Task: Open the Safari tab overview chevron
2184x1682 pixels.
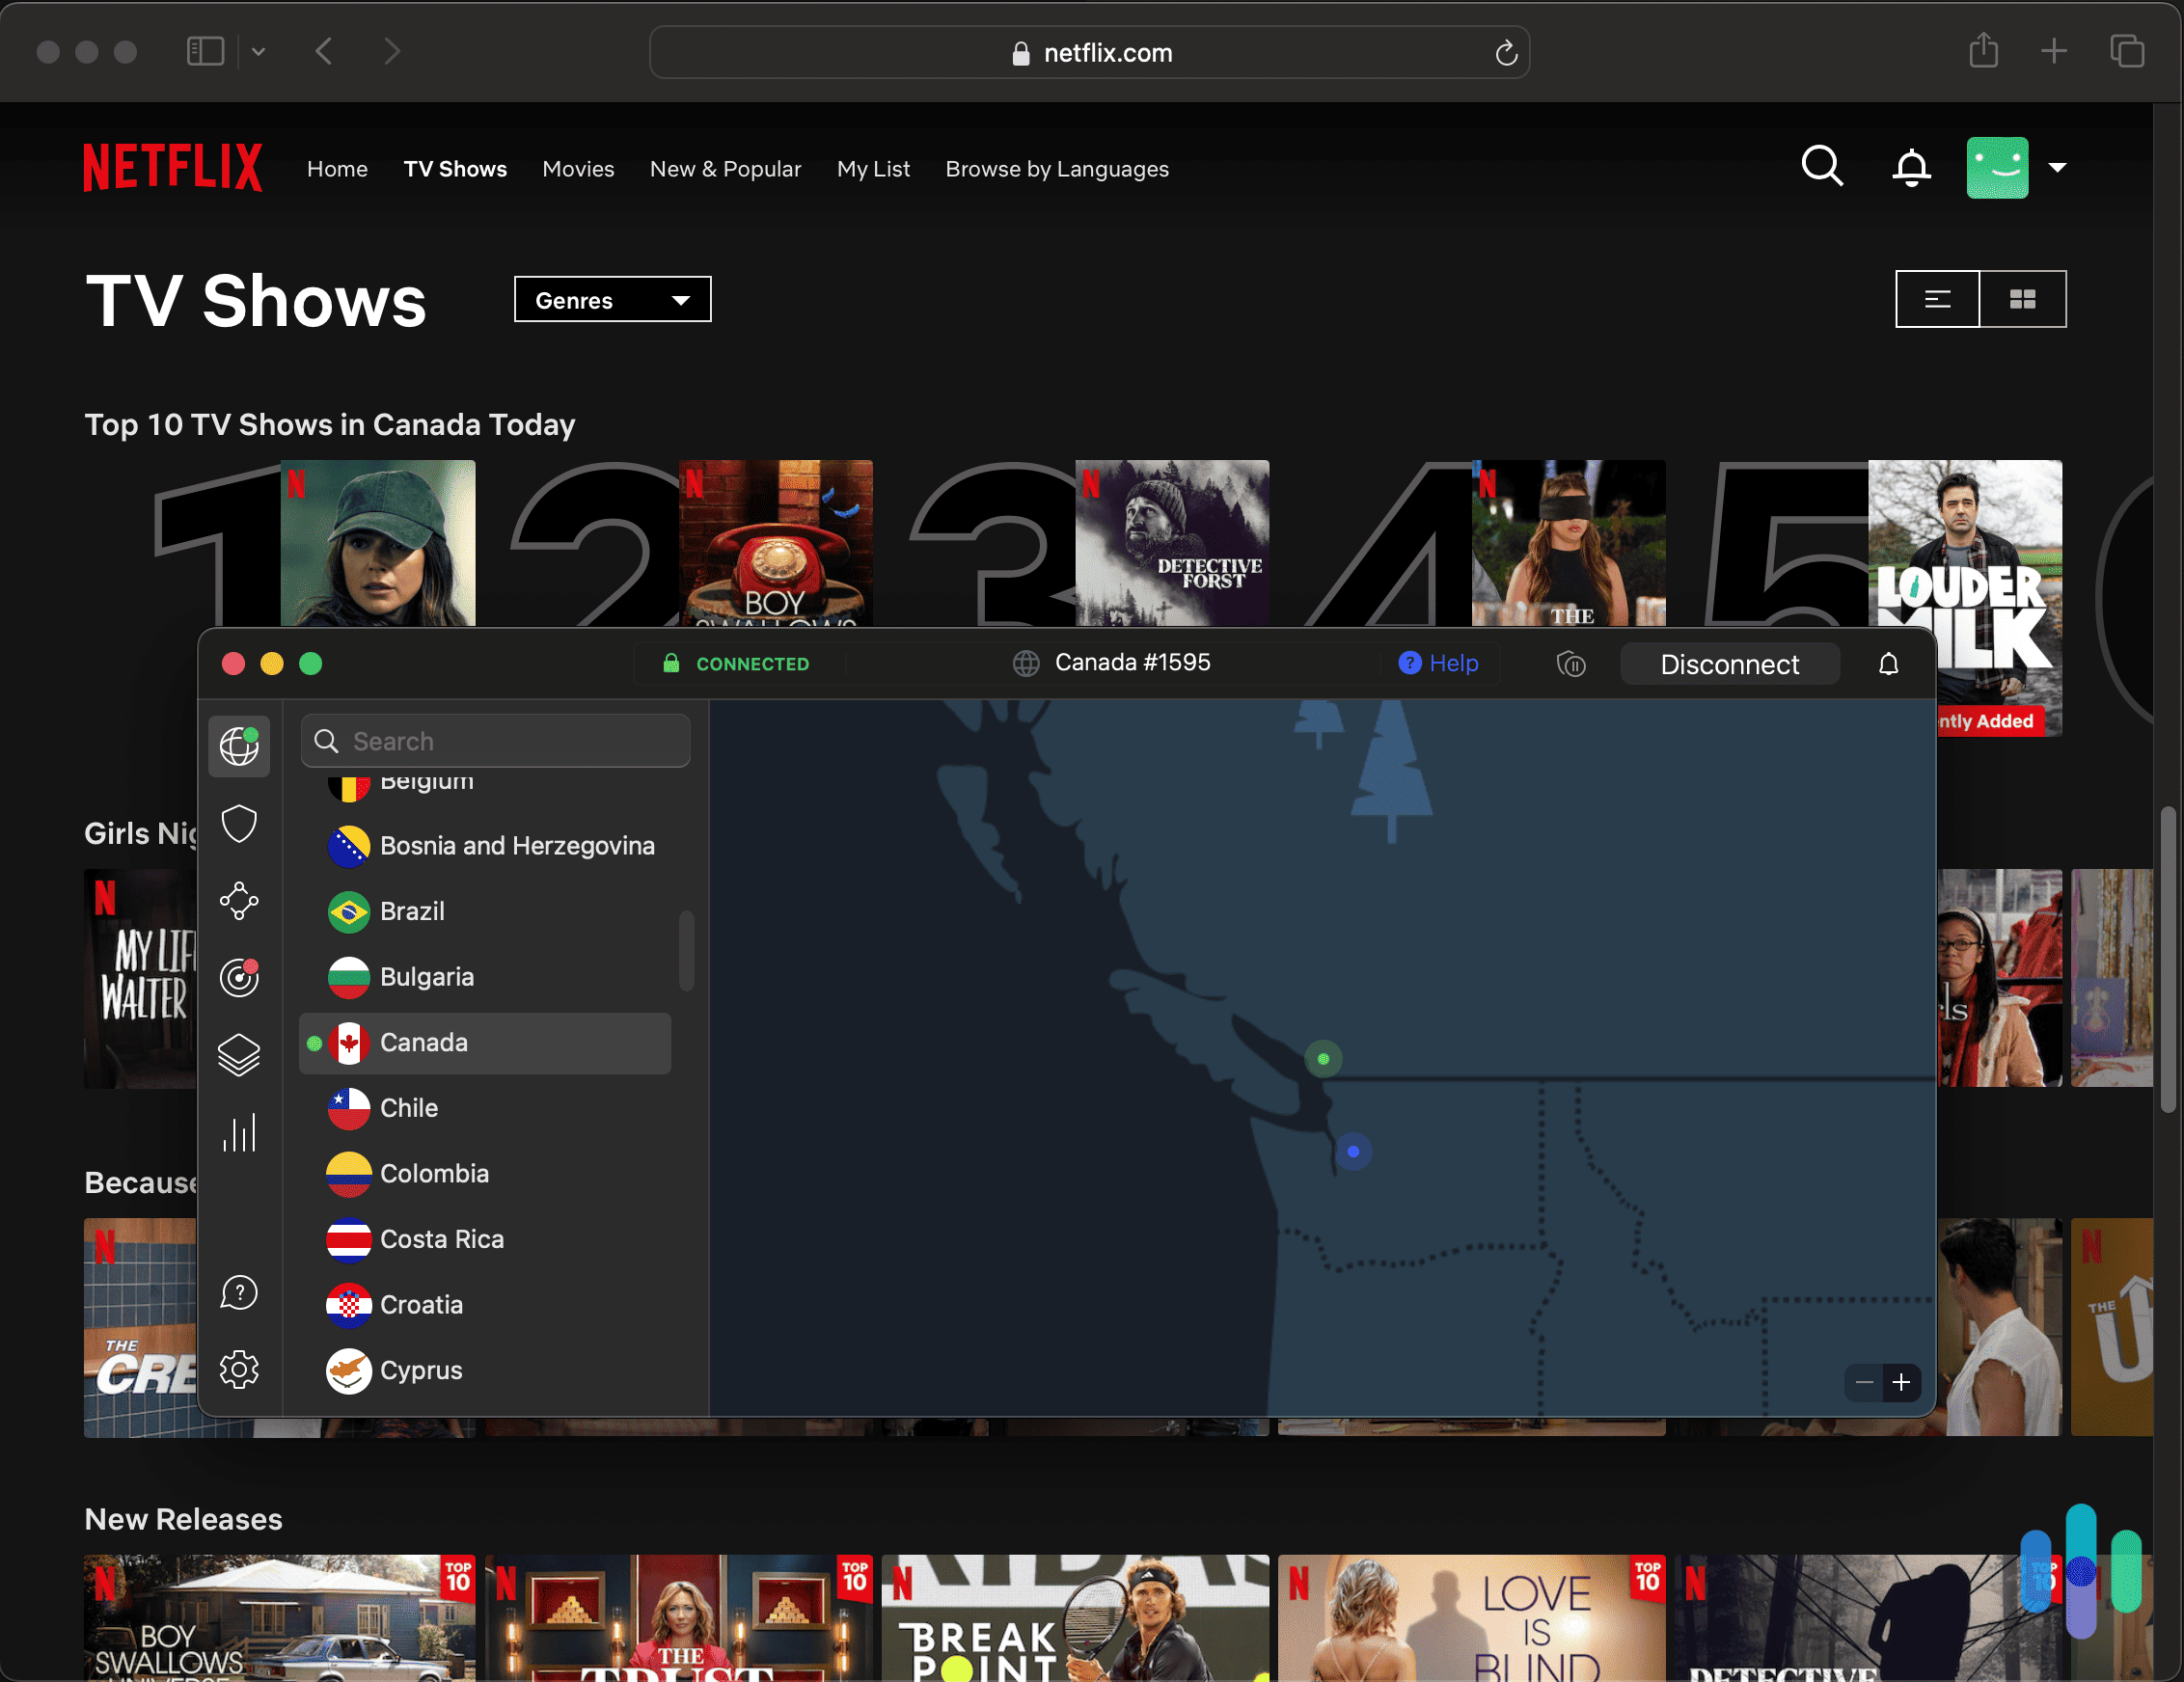Action: tap(260, 51)
